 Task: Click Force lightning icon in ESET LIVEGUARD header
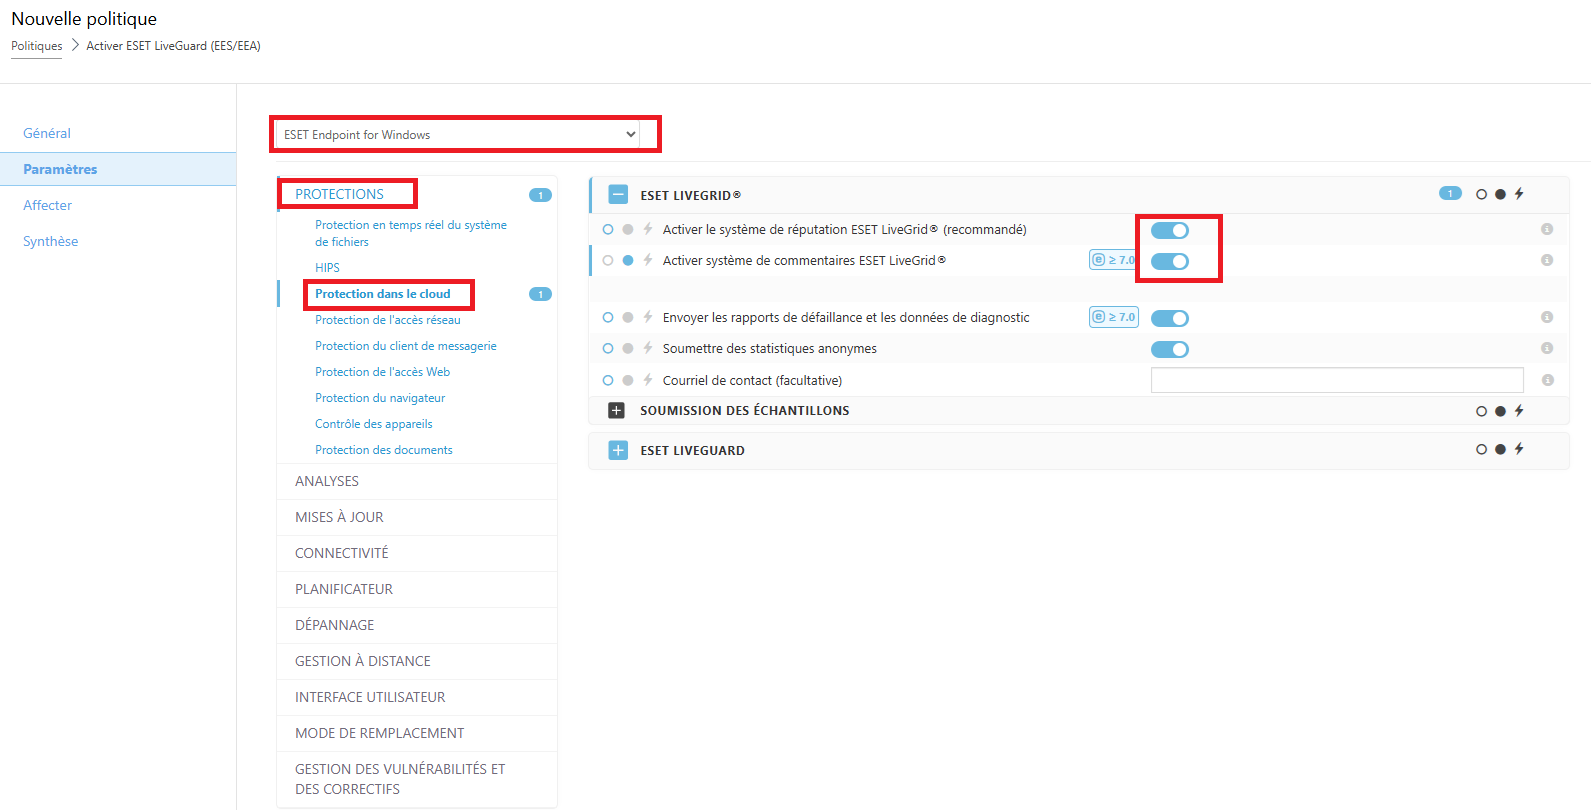click(x=1519, y=449)
